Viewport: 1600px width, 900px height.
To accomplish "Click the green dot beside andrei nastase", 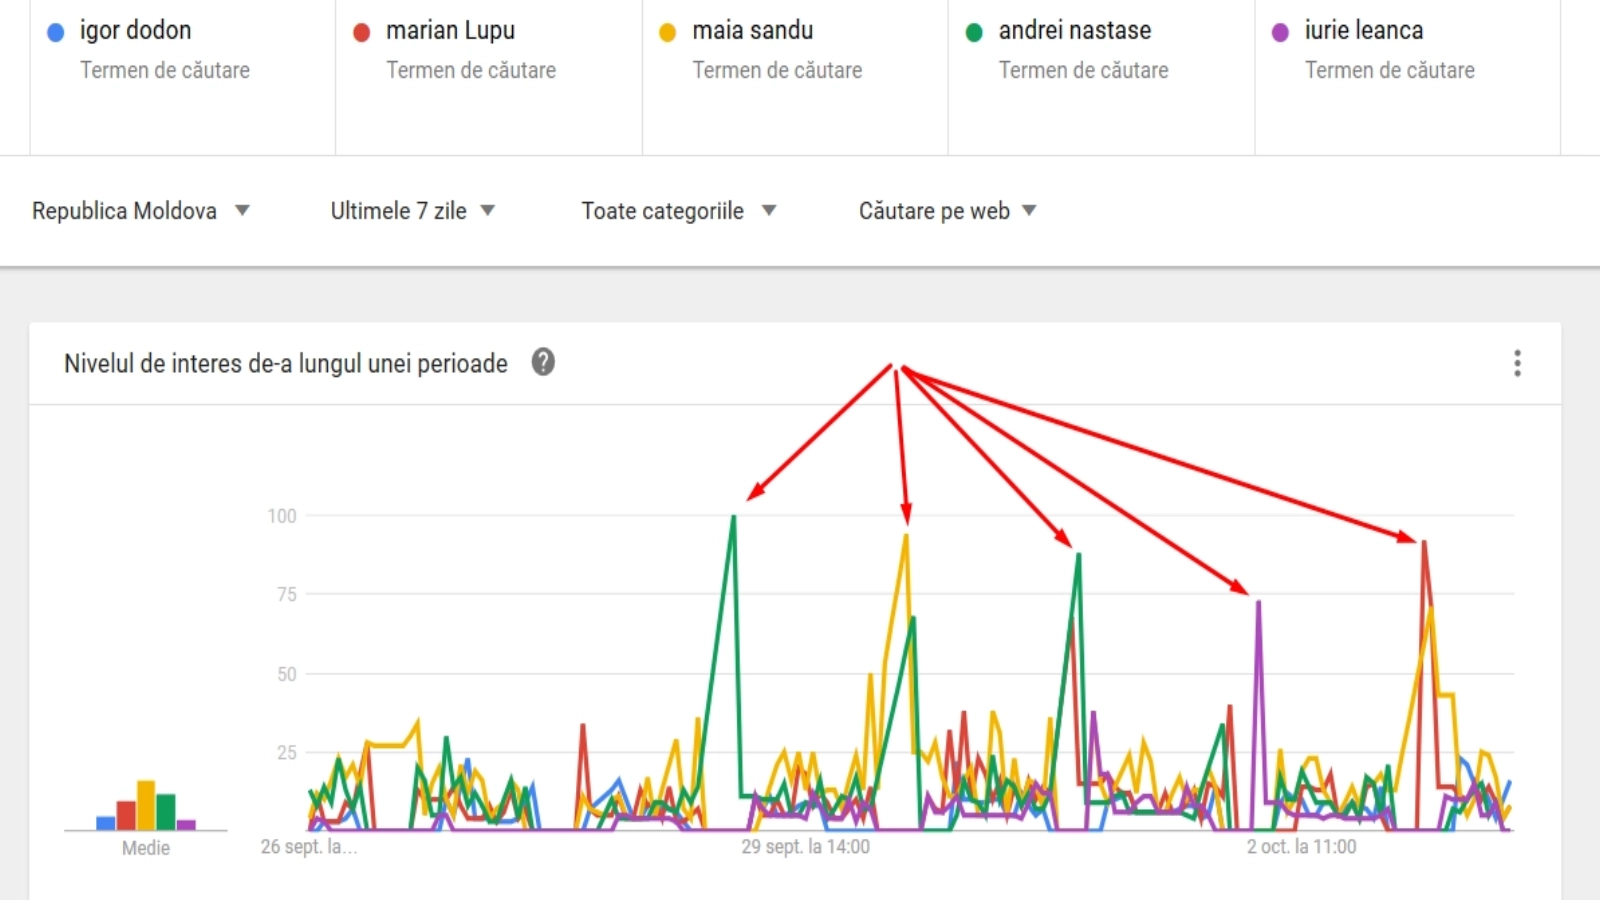I will [x=974, y=32].
